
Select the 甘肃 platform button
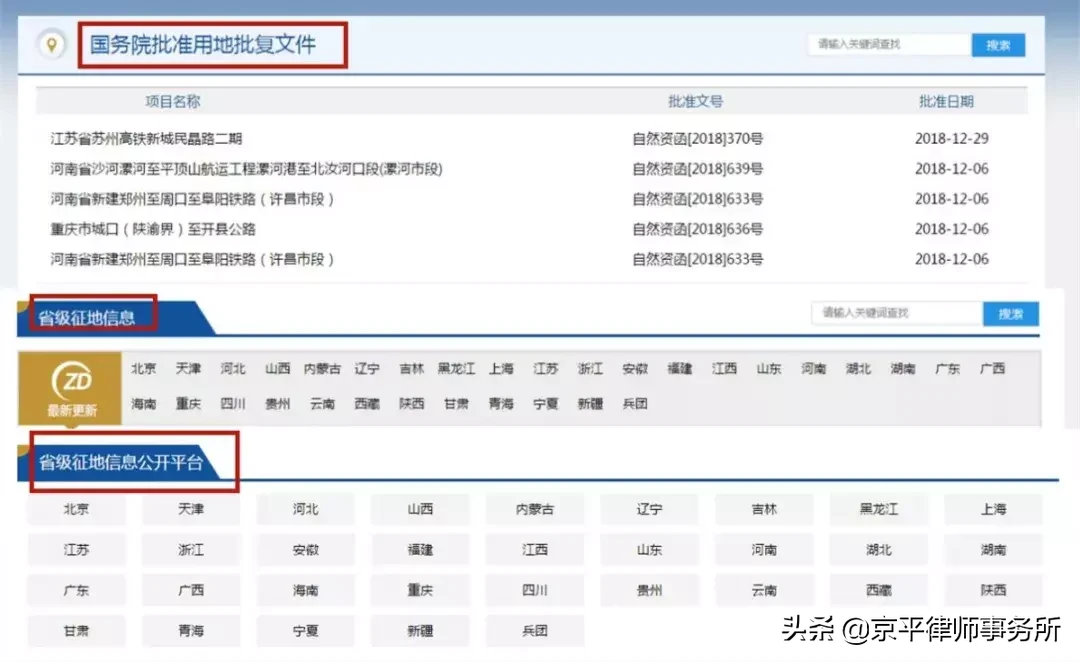75,630
